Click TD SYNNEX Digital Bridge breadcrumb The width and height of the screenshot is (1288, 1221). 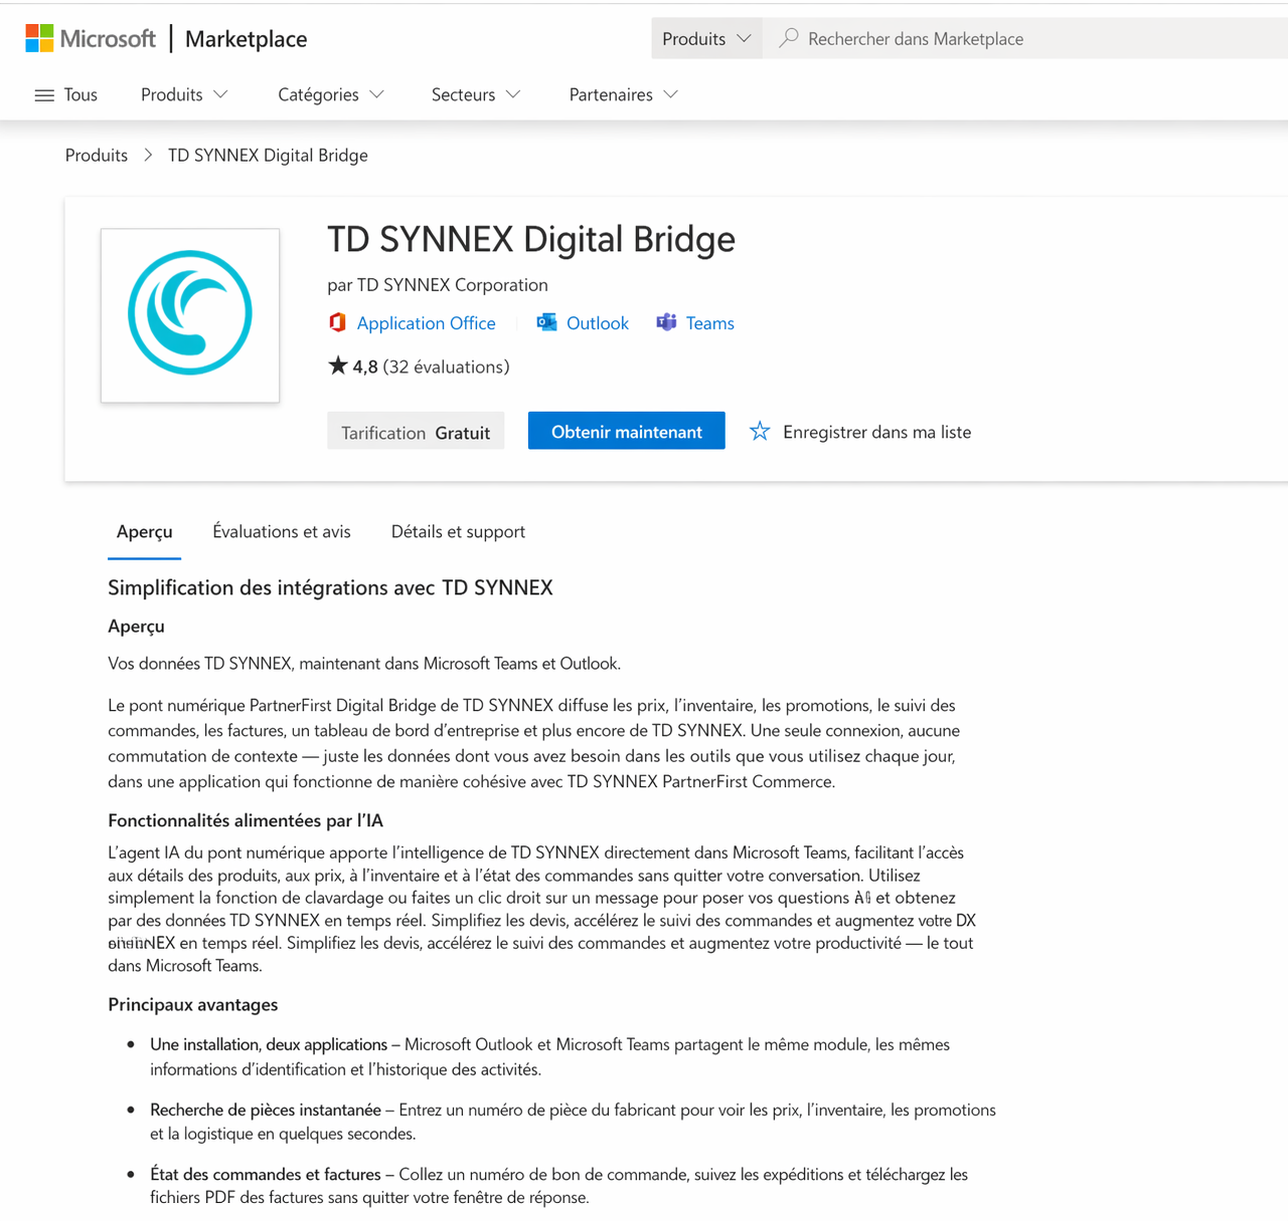click(268, 155)
